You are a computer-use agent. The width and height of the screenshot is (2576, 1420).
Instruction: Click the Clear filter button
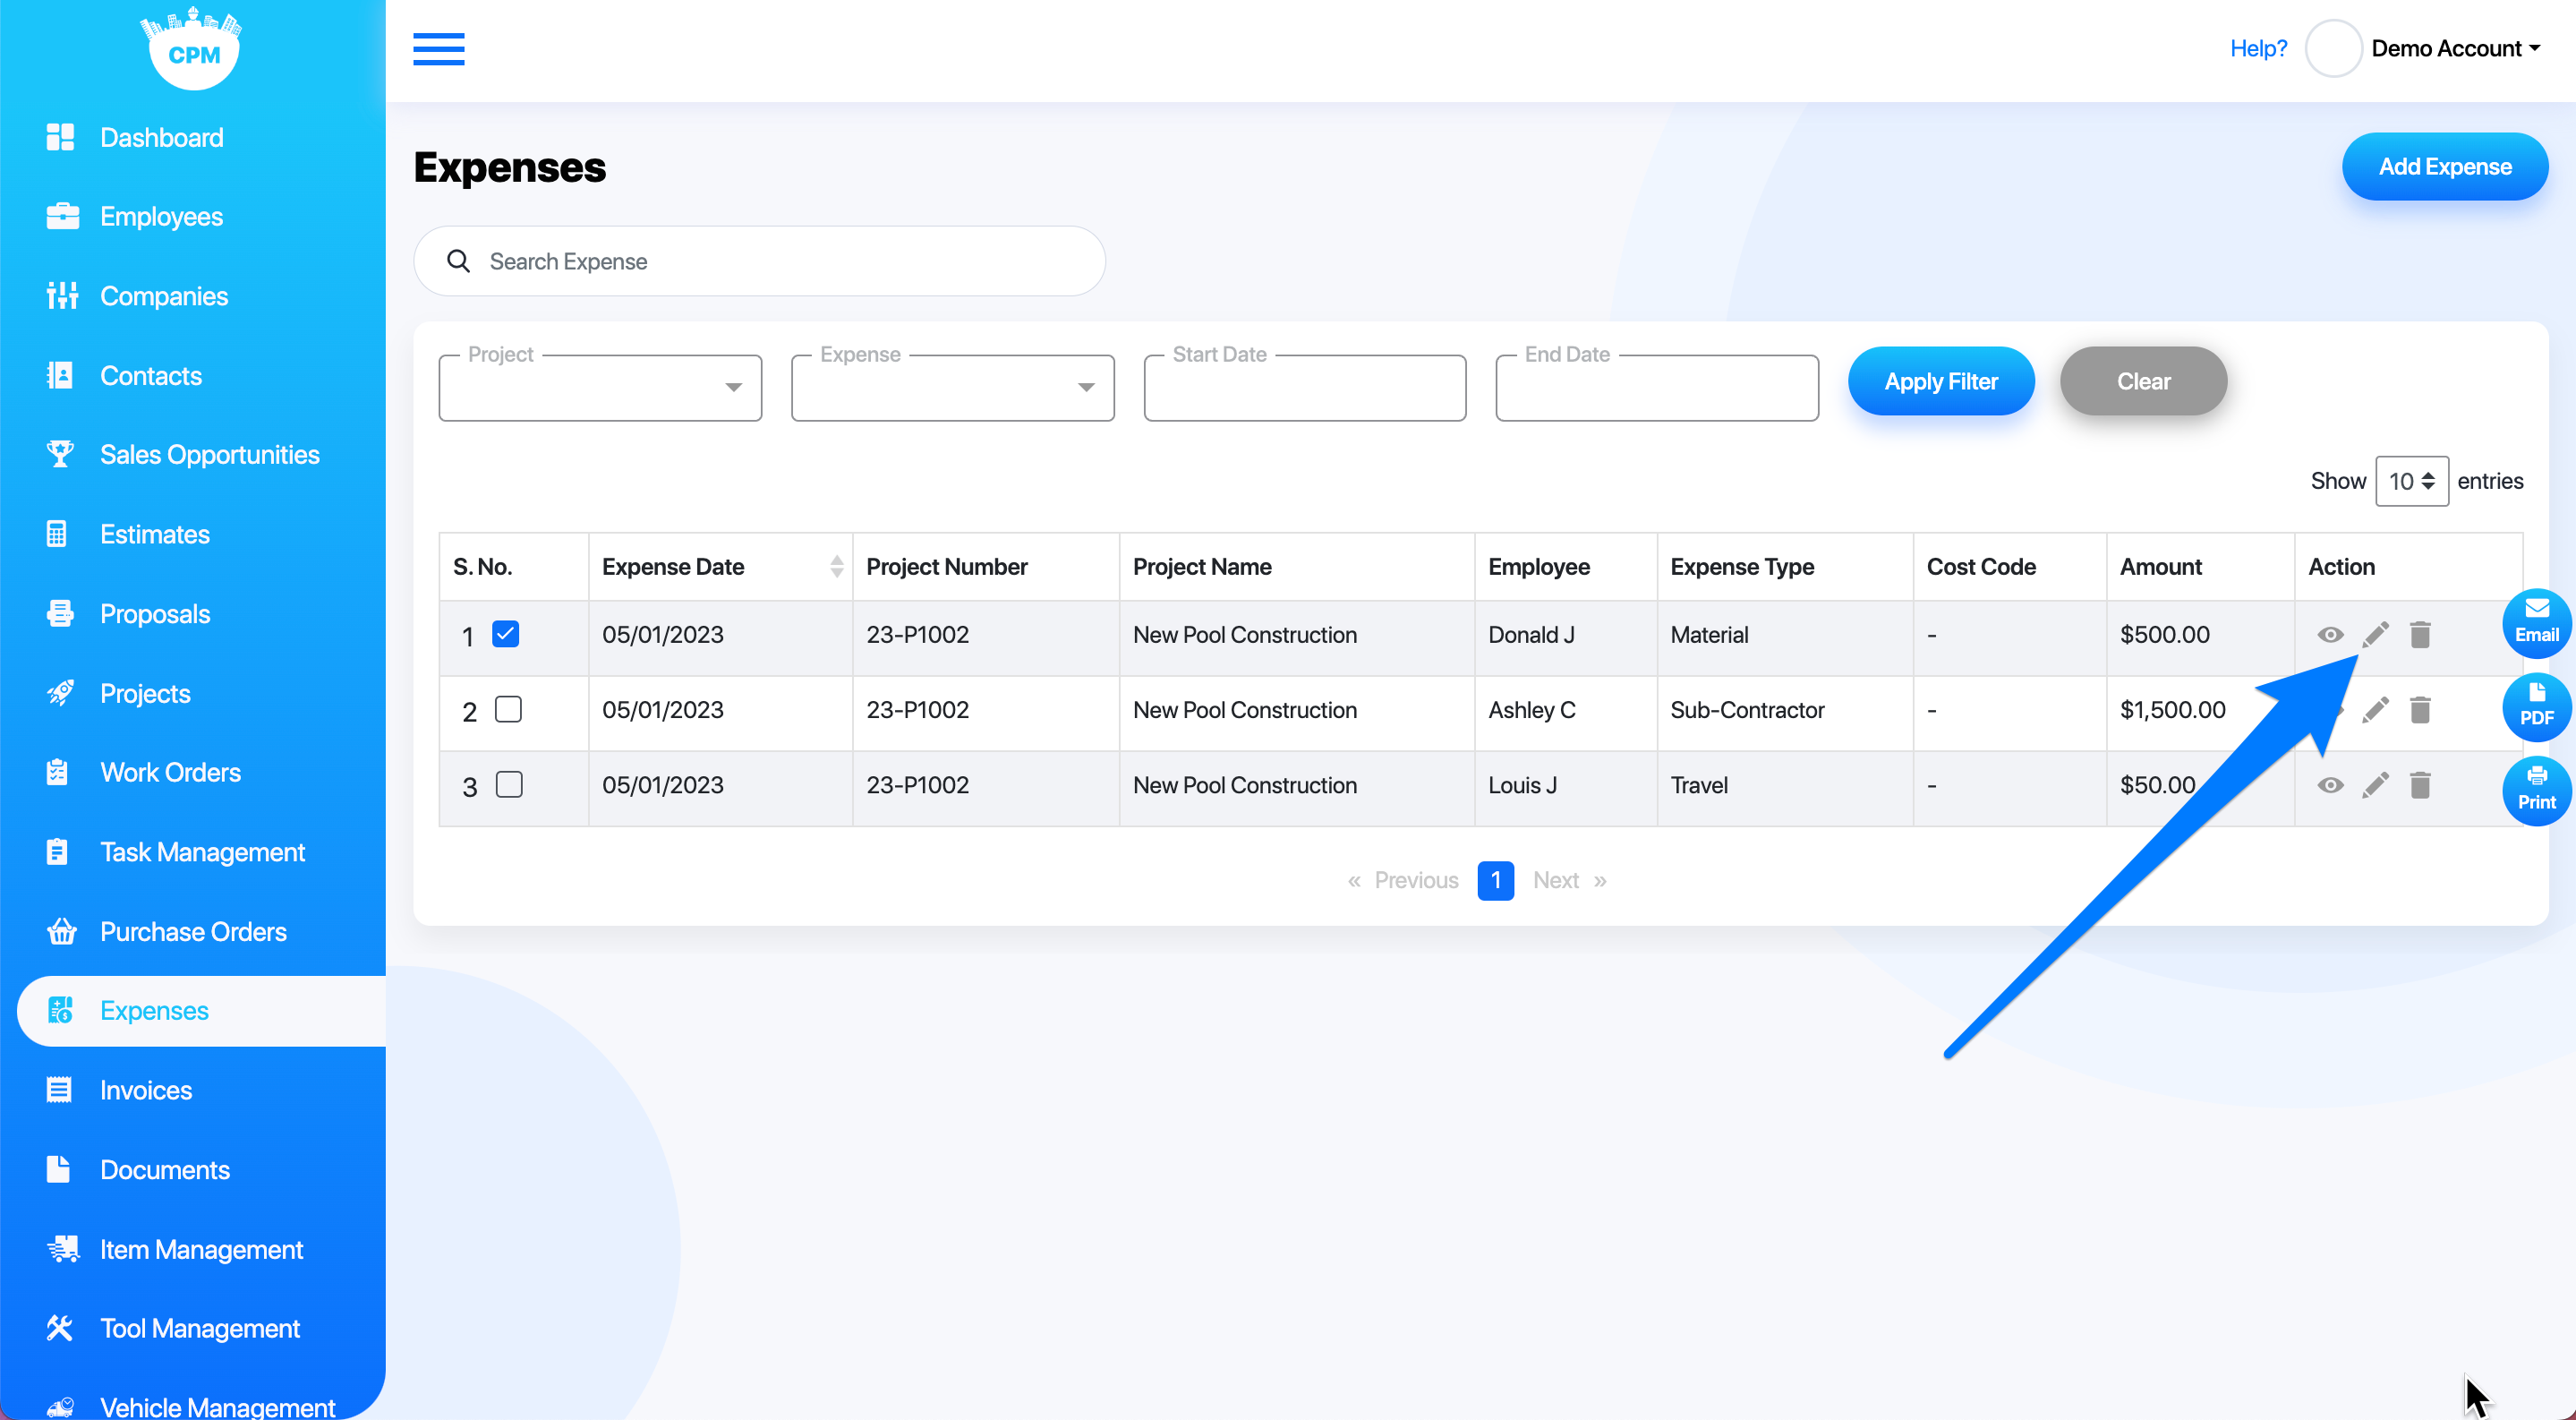2143,381
